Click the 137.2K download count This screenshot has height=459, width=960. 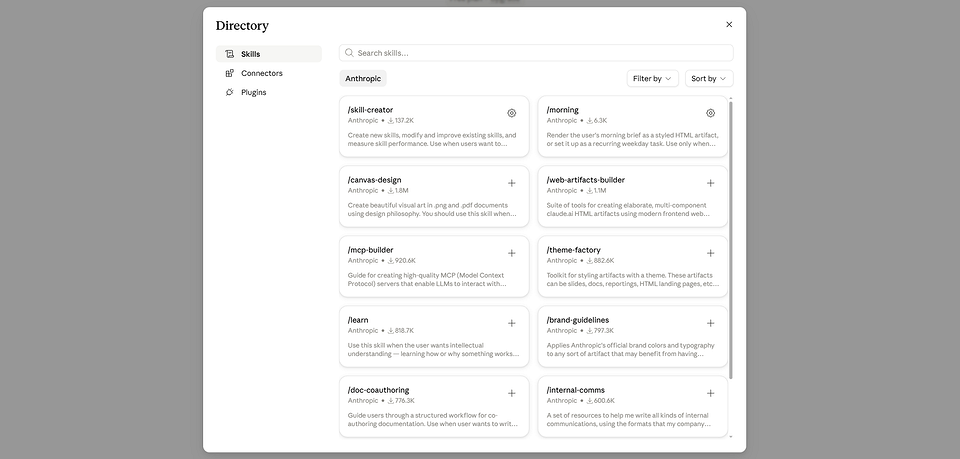coord(401,121)
